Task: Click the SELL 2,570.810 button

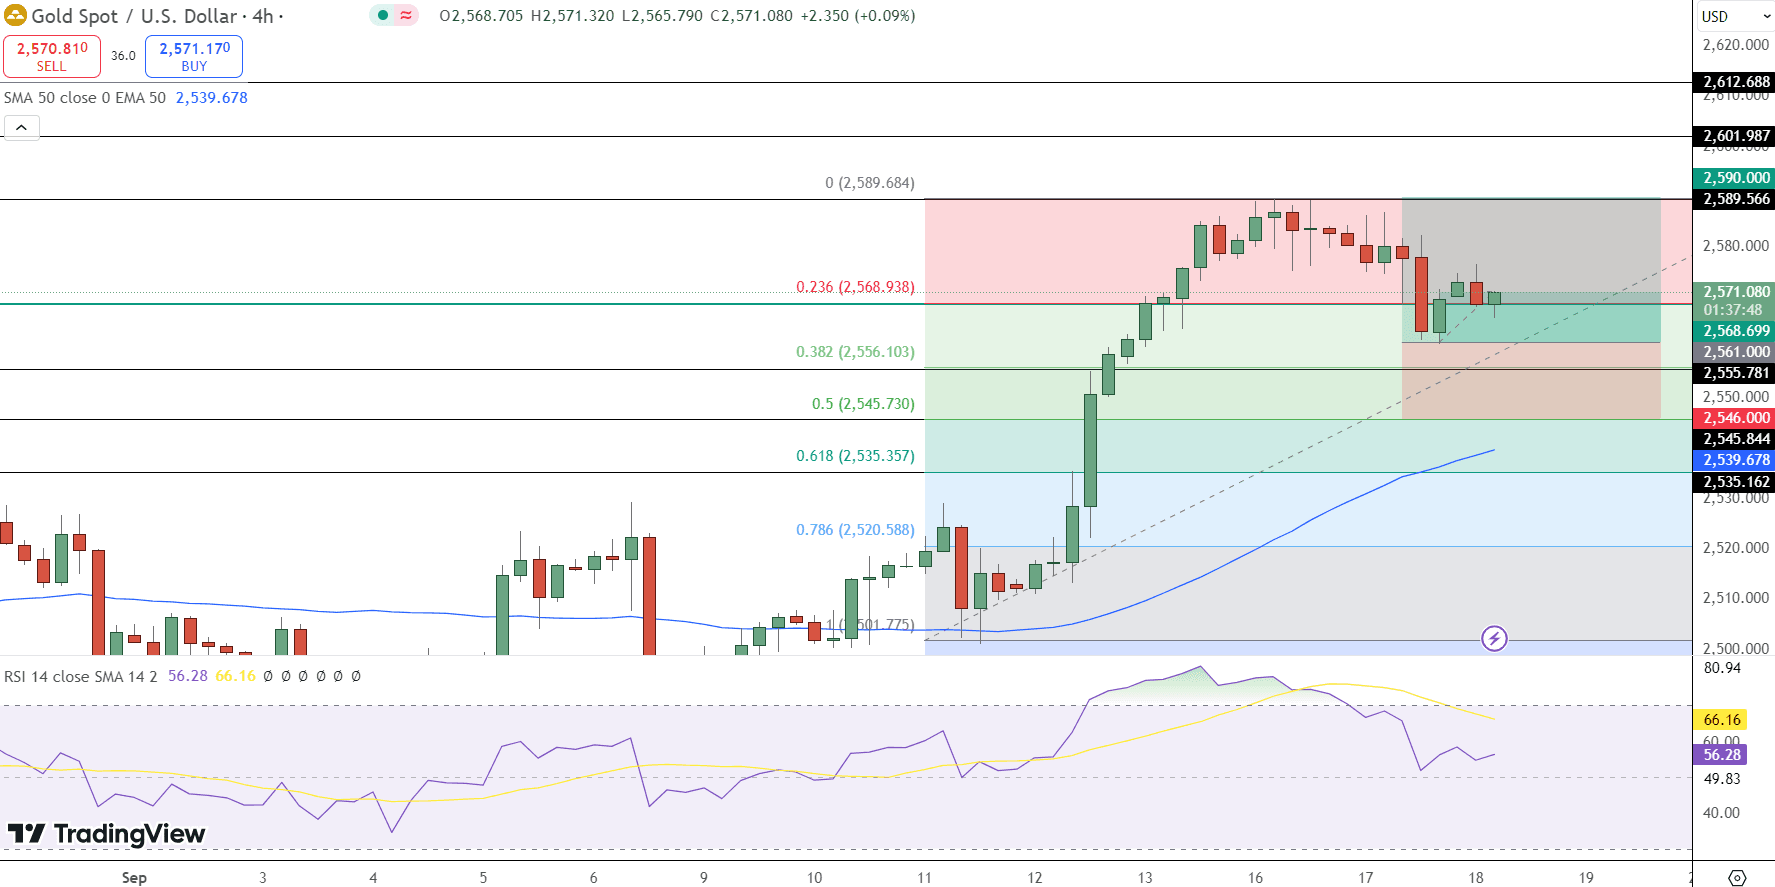Action: pos(52,56)
